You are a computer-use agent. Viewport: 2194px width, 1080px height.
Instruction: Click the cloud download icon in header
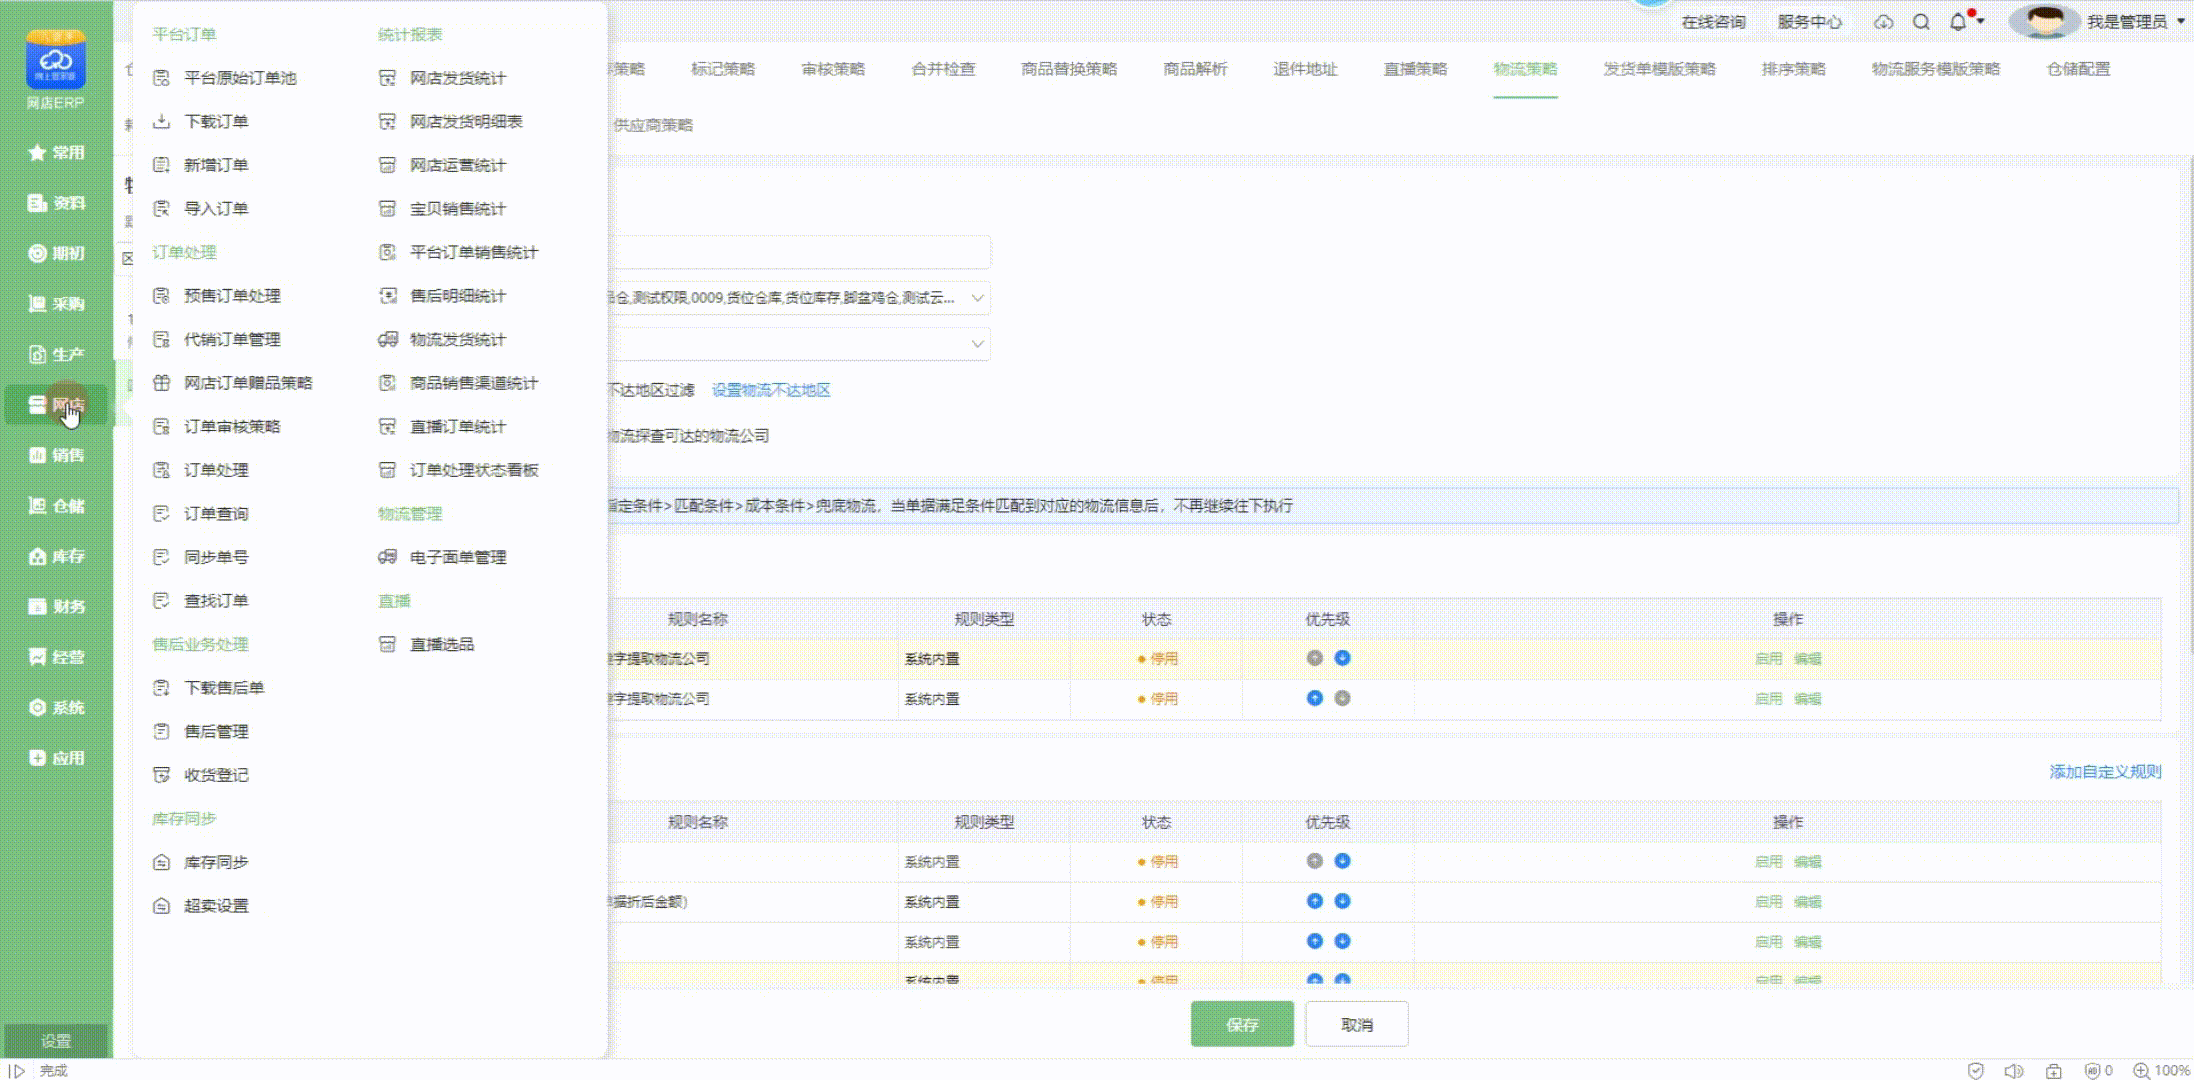tap(1884, 22)
